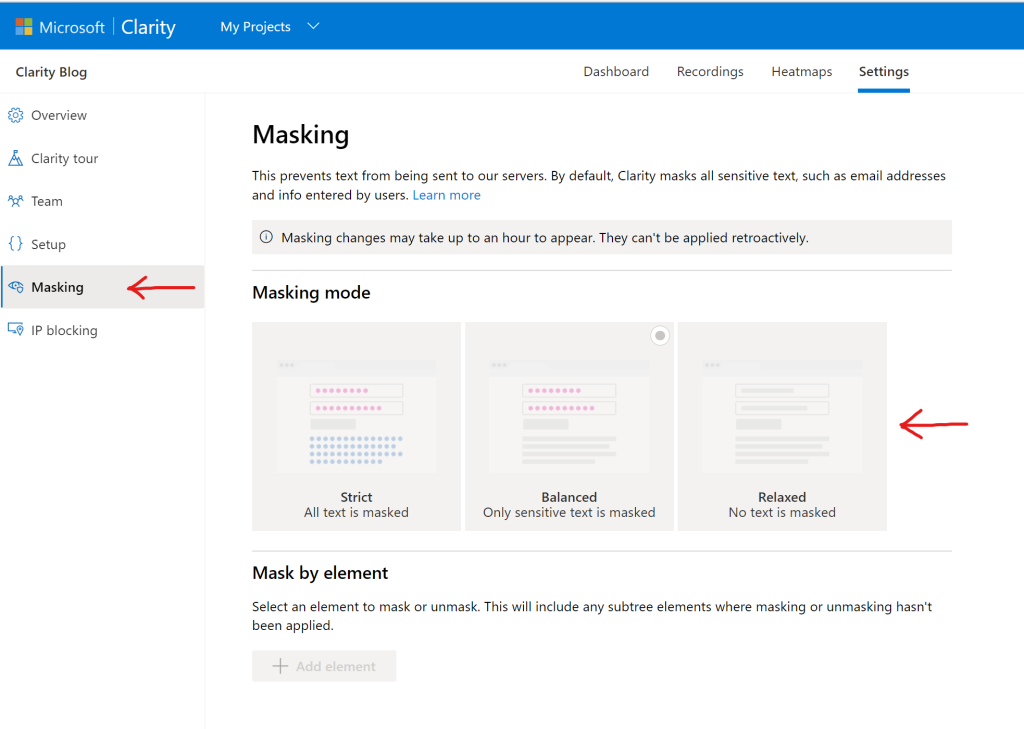
Task: Click the Mask by element heading
Action: [x=320, y=573]
